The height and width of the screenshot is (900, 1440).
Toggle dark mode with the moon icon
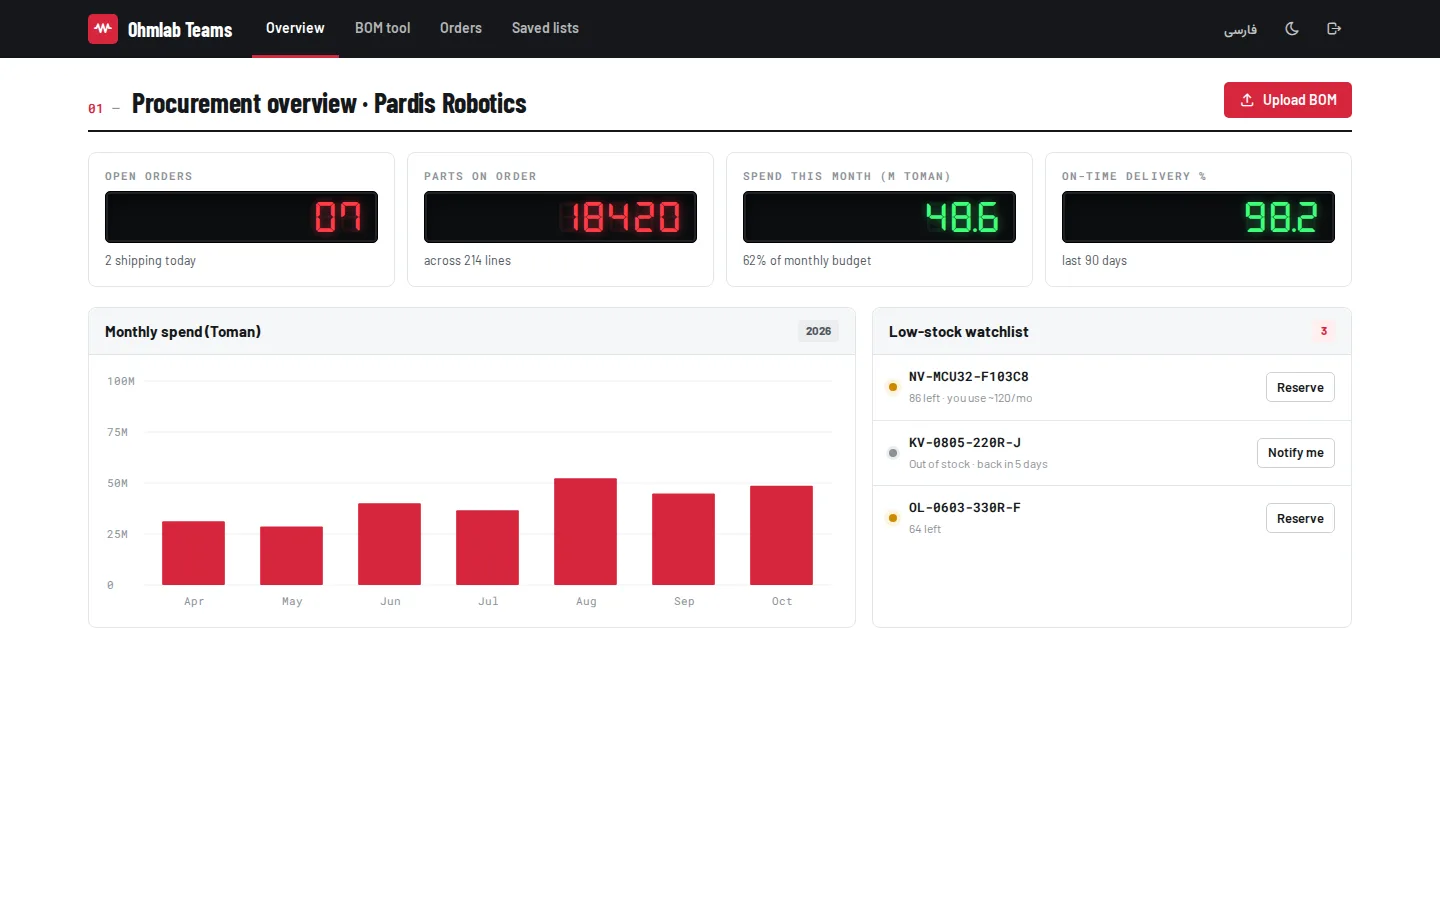pos(1292,29)
